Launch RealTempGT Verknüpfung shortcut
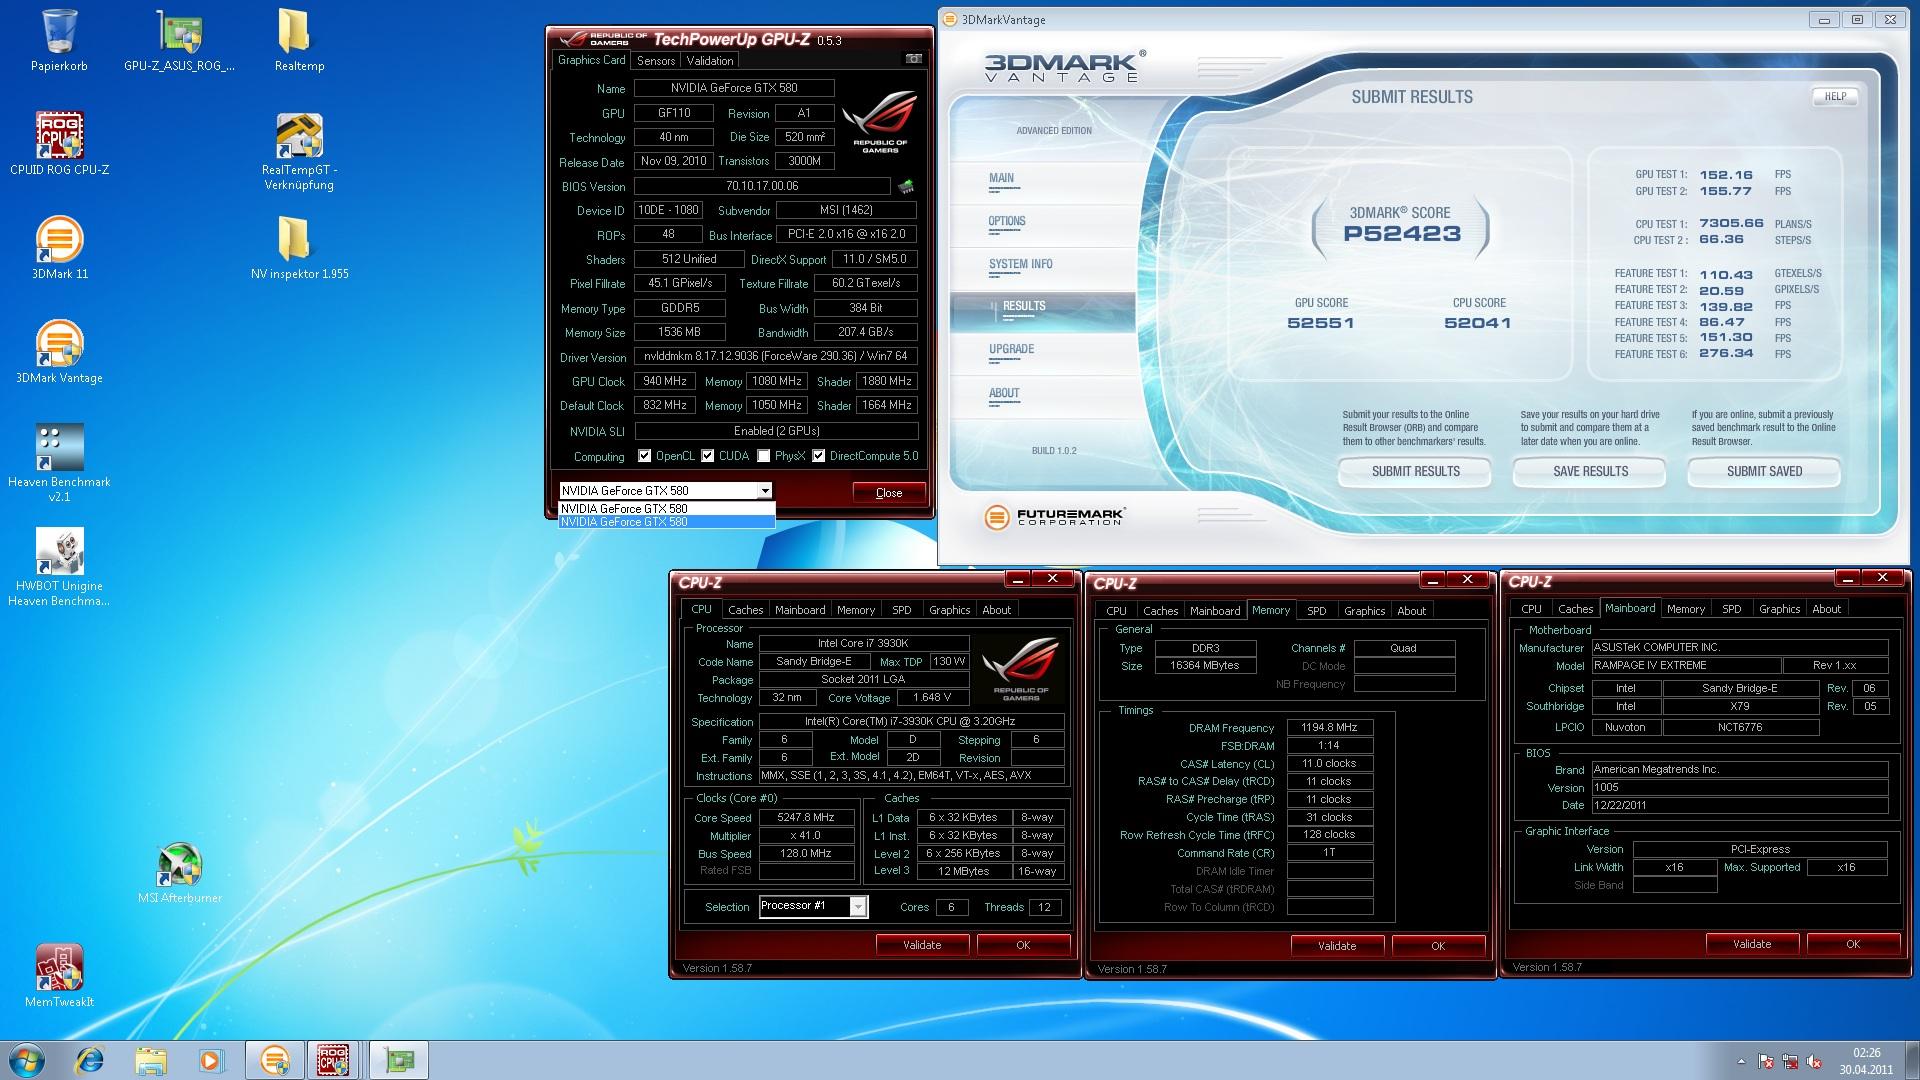Viewport: 1920px width, 1080px height. click(299, 151)
